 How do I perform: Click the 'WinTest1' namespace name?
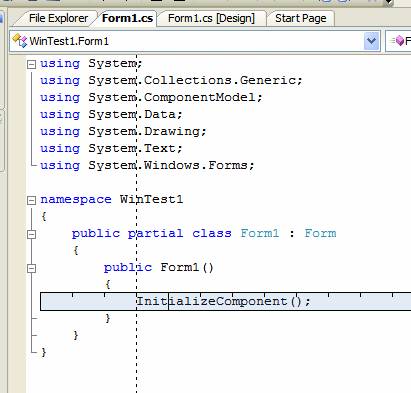152,199
